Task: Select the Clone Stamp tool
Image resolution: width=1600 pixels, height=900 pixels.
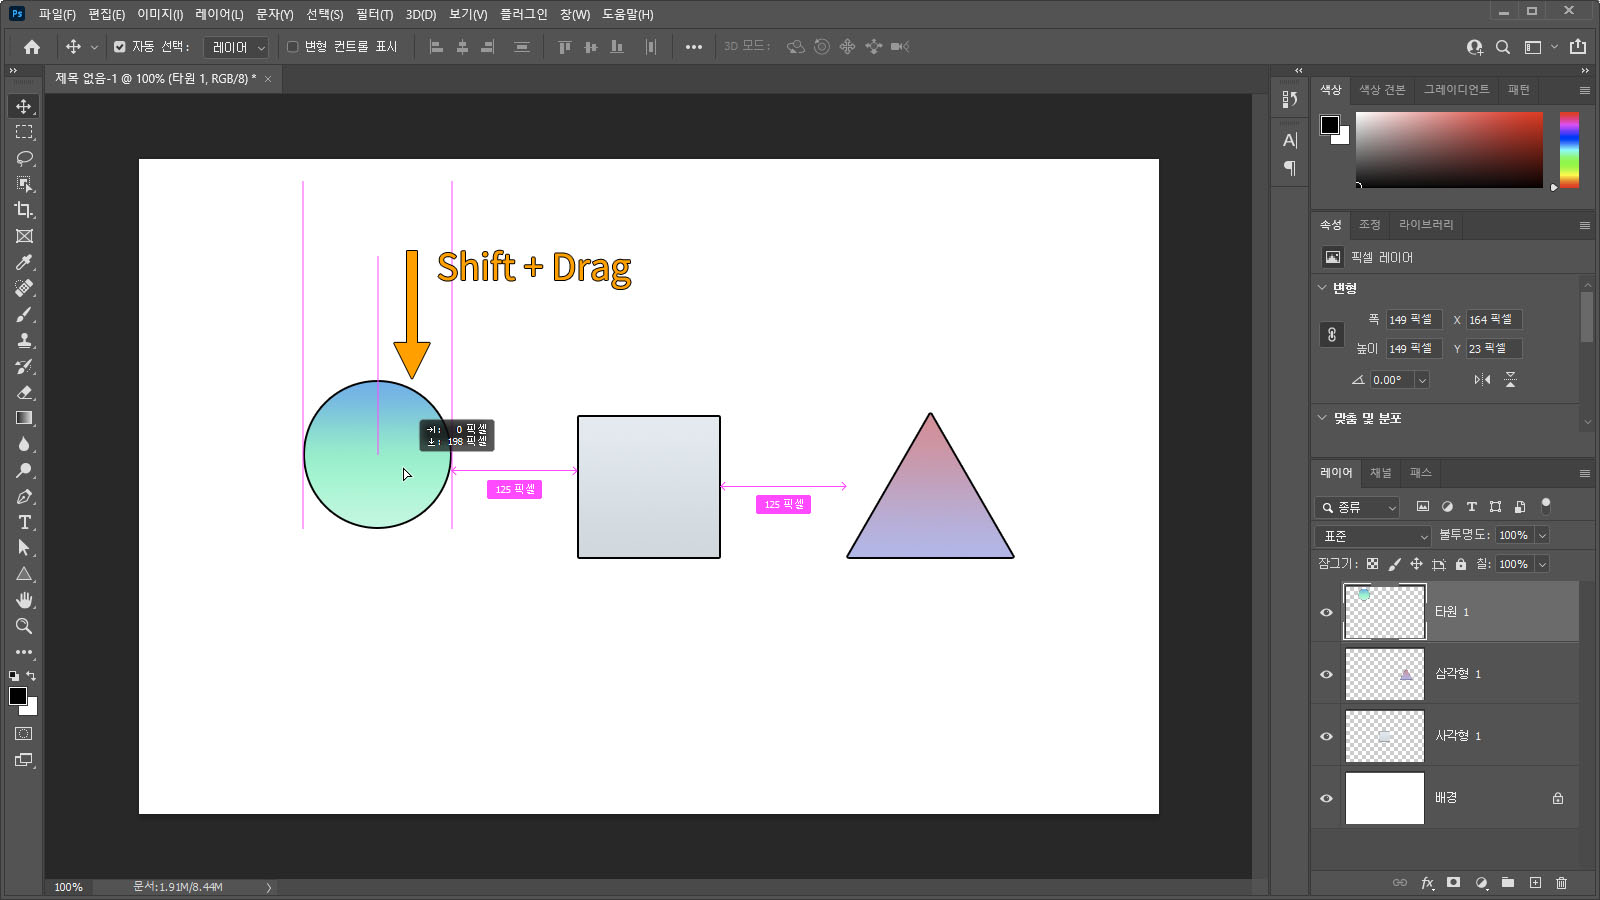Action: click(x=24, y=340)
